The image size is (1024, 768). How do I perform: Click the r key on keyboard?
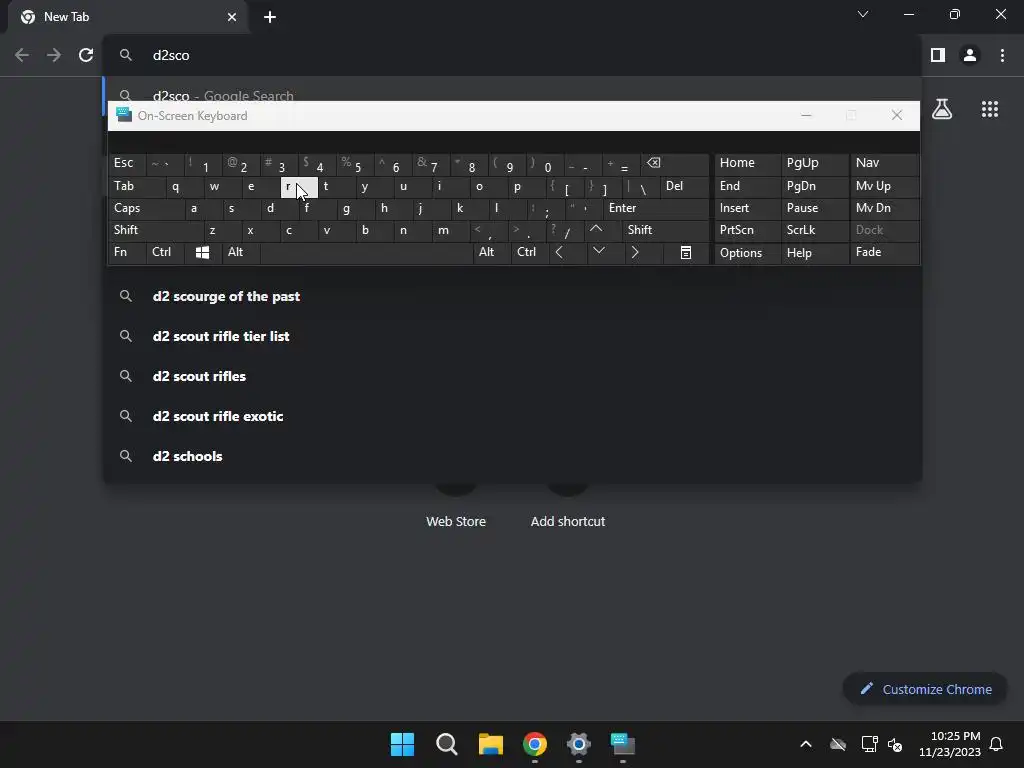point(299,187)
